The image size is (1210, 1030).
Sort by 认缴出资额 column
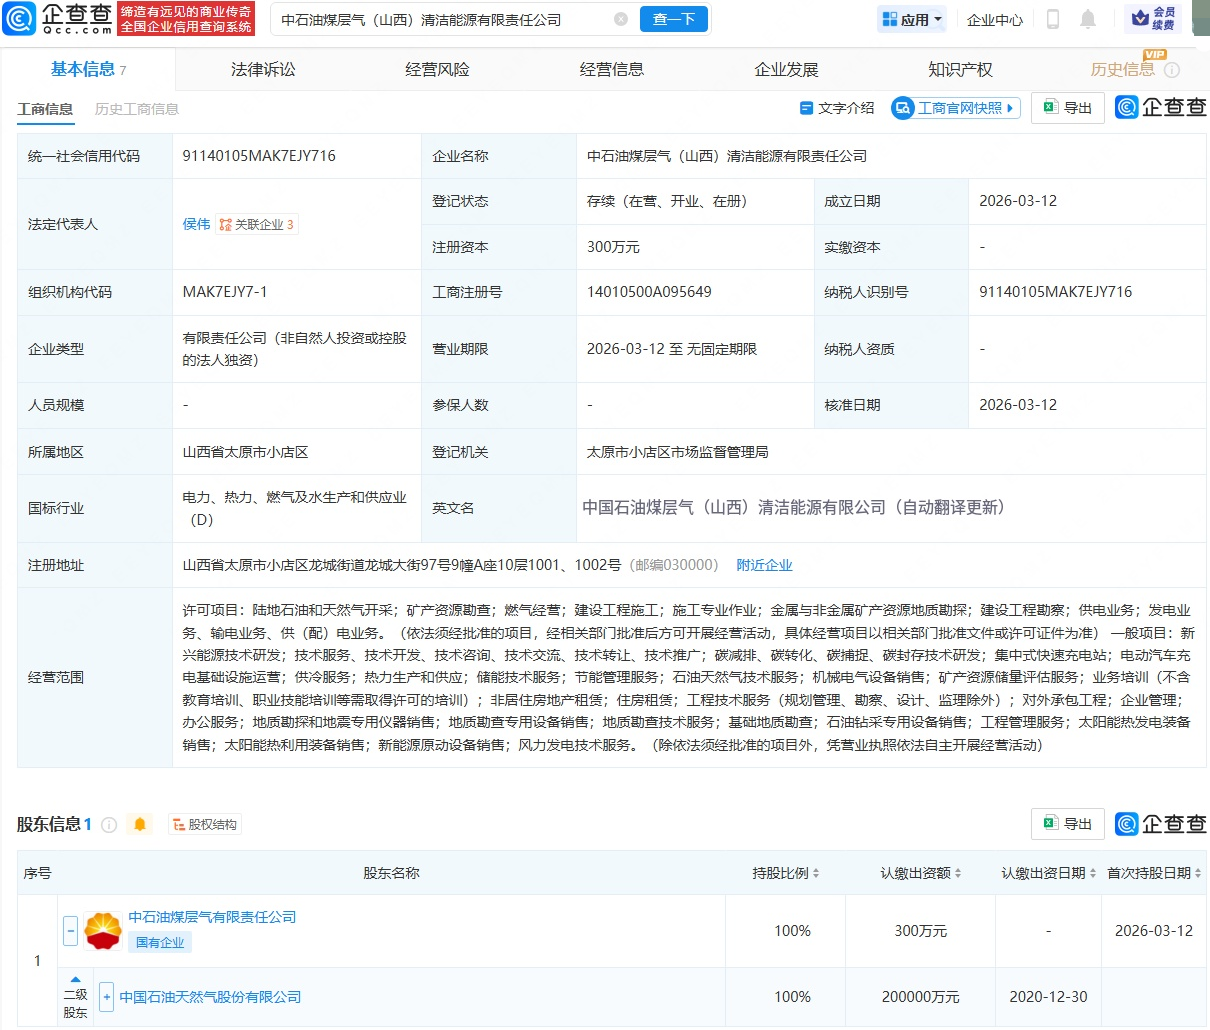tap(920, 873)
